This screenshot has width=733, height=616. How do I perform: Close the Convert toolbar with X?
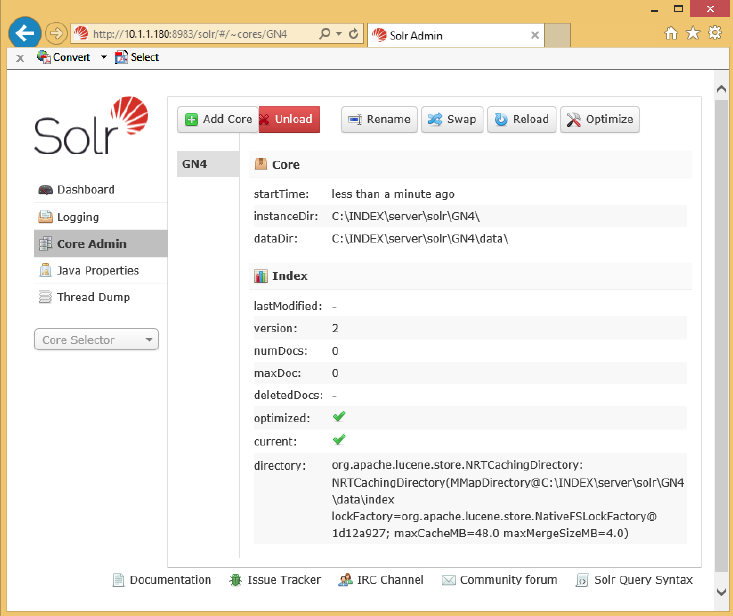click(x=20, y=58)
